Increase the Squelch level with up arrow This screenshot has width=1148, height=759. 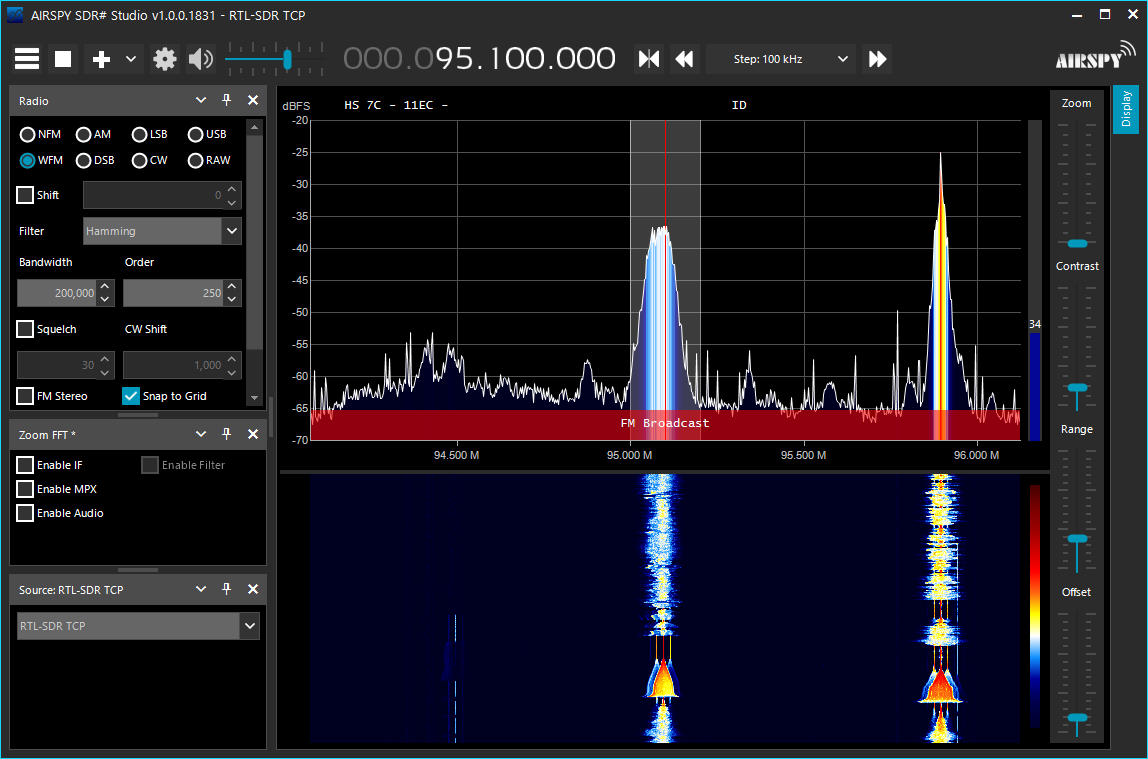105,358
